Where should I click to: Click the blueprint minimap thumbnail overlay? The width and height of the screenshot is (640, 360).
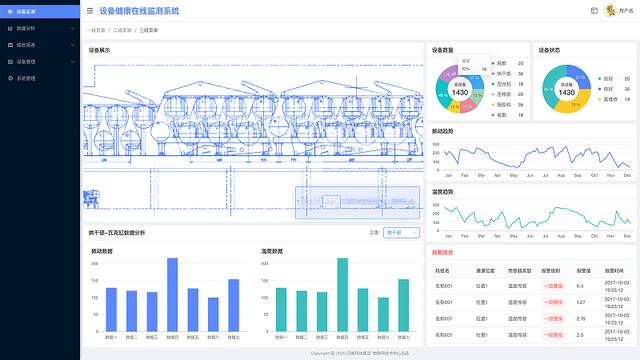[x=358, y=202]
